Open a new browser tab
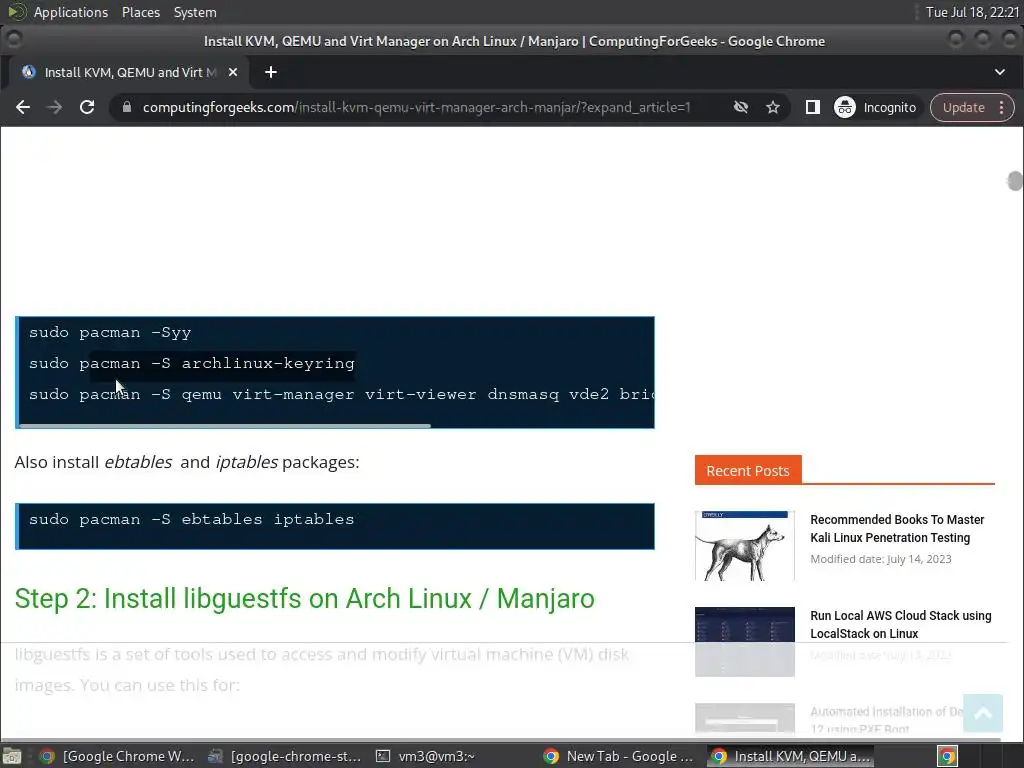1024x768 pixels. pyautogui.click(x=271, y=72)
